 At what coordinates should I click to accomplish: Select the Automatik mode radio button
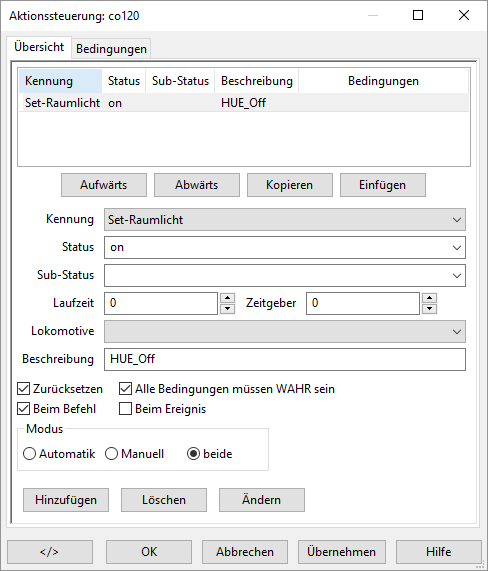click(x=29, y=454)
